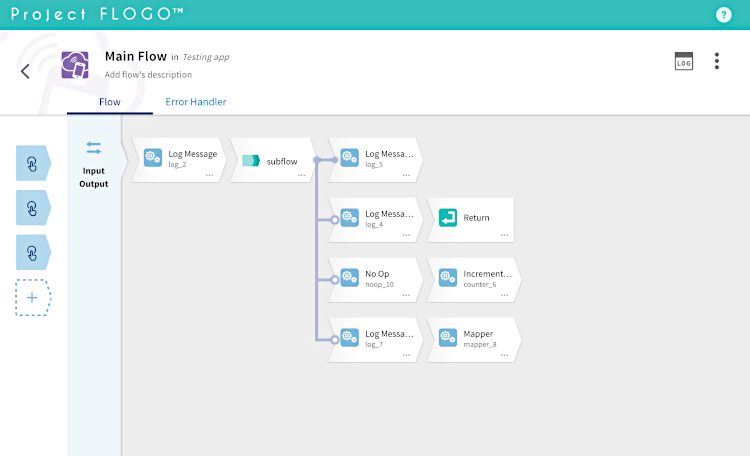Switch to the Flow tab
Viewport: 750px width, 456px height.
click(x=110, y=102)
